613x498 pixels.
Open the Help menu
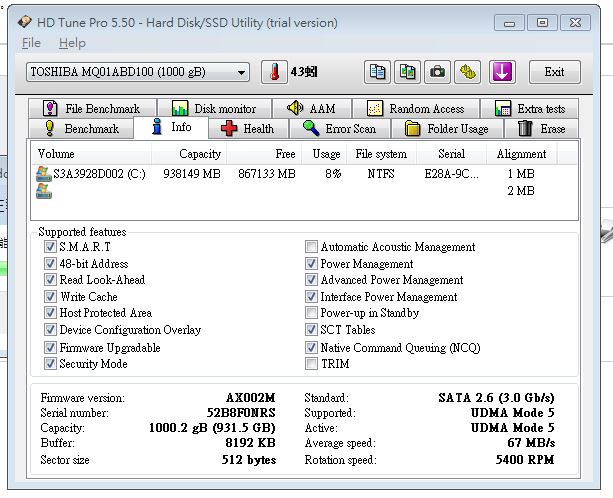coord(72,43)
